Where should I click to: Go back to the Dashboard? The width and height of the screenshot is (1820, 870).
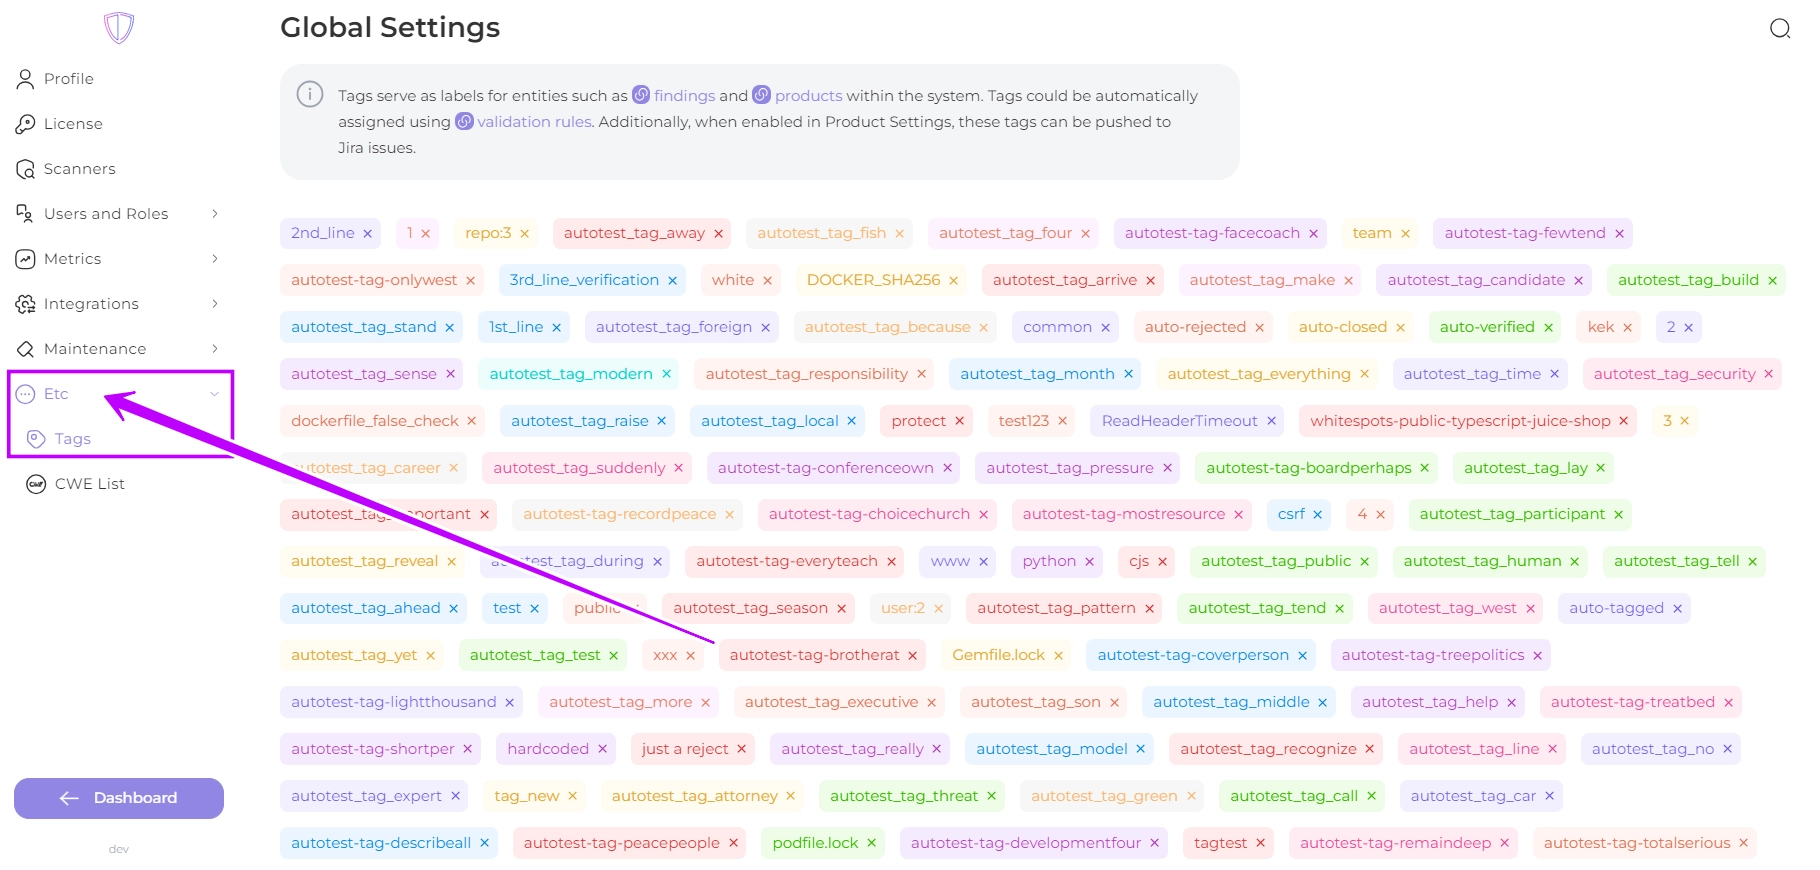[x=119, y=798]
